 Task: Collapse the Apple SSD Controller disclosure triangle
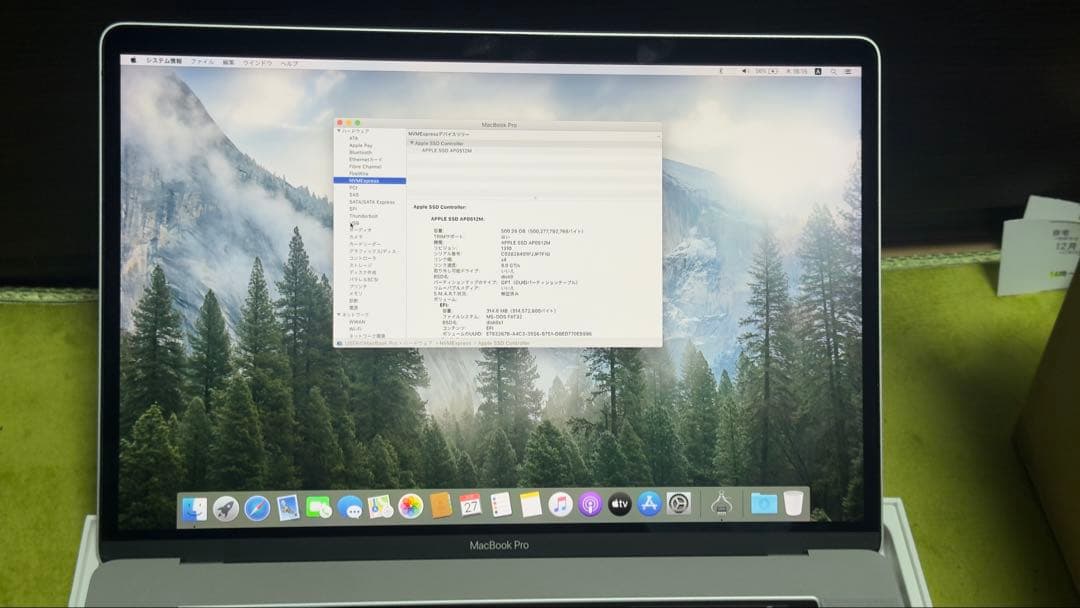(412, 142)
